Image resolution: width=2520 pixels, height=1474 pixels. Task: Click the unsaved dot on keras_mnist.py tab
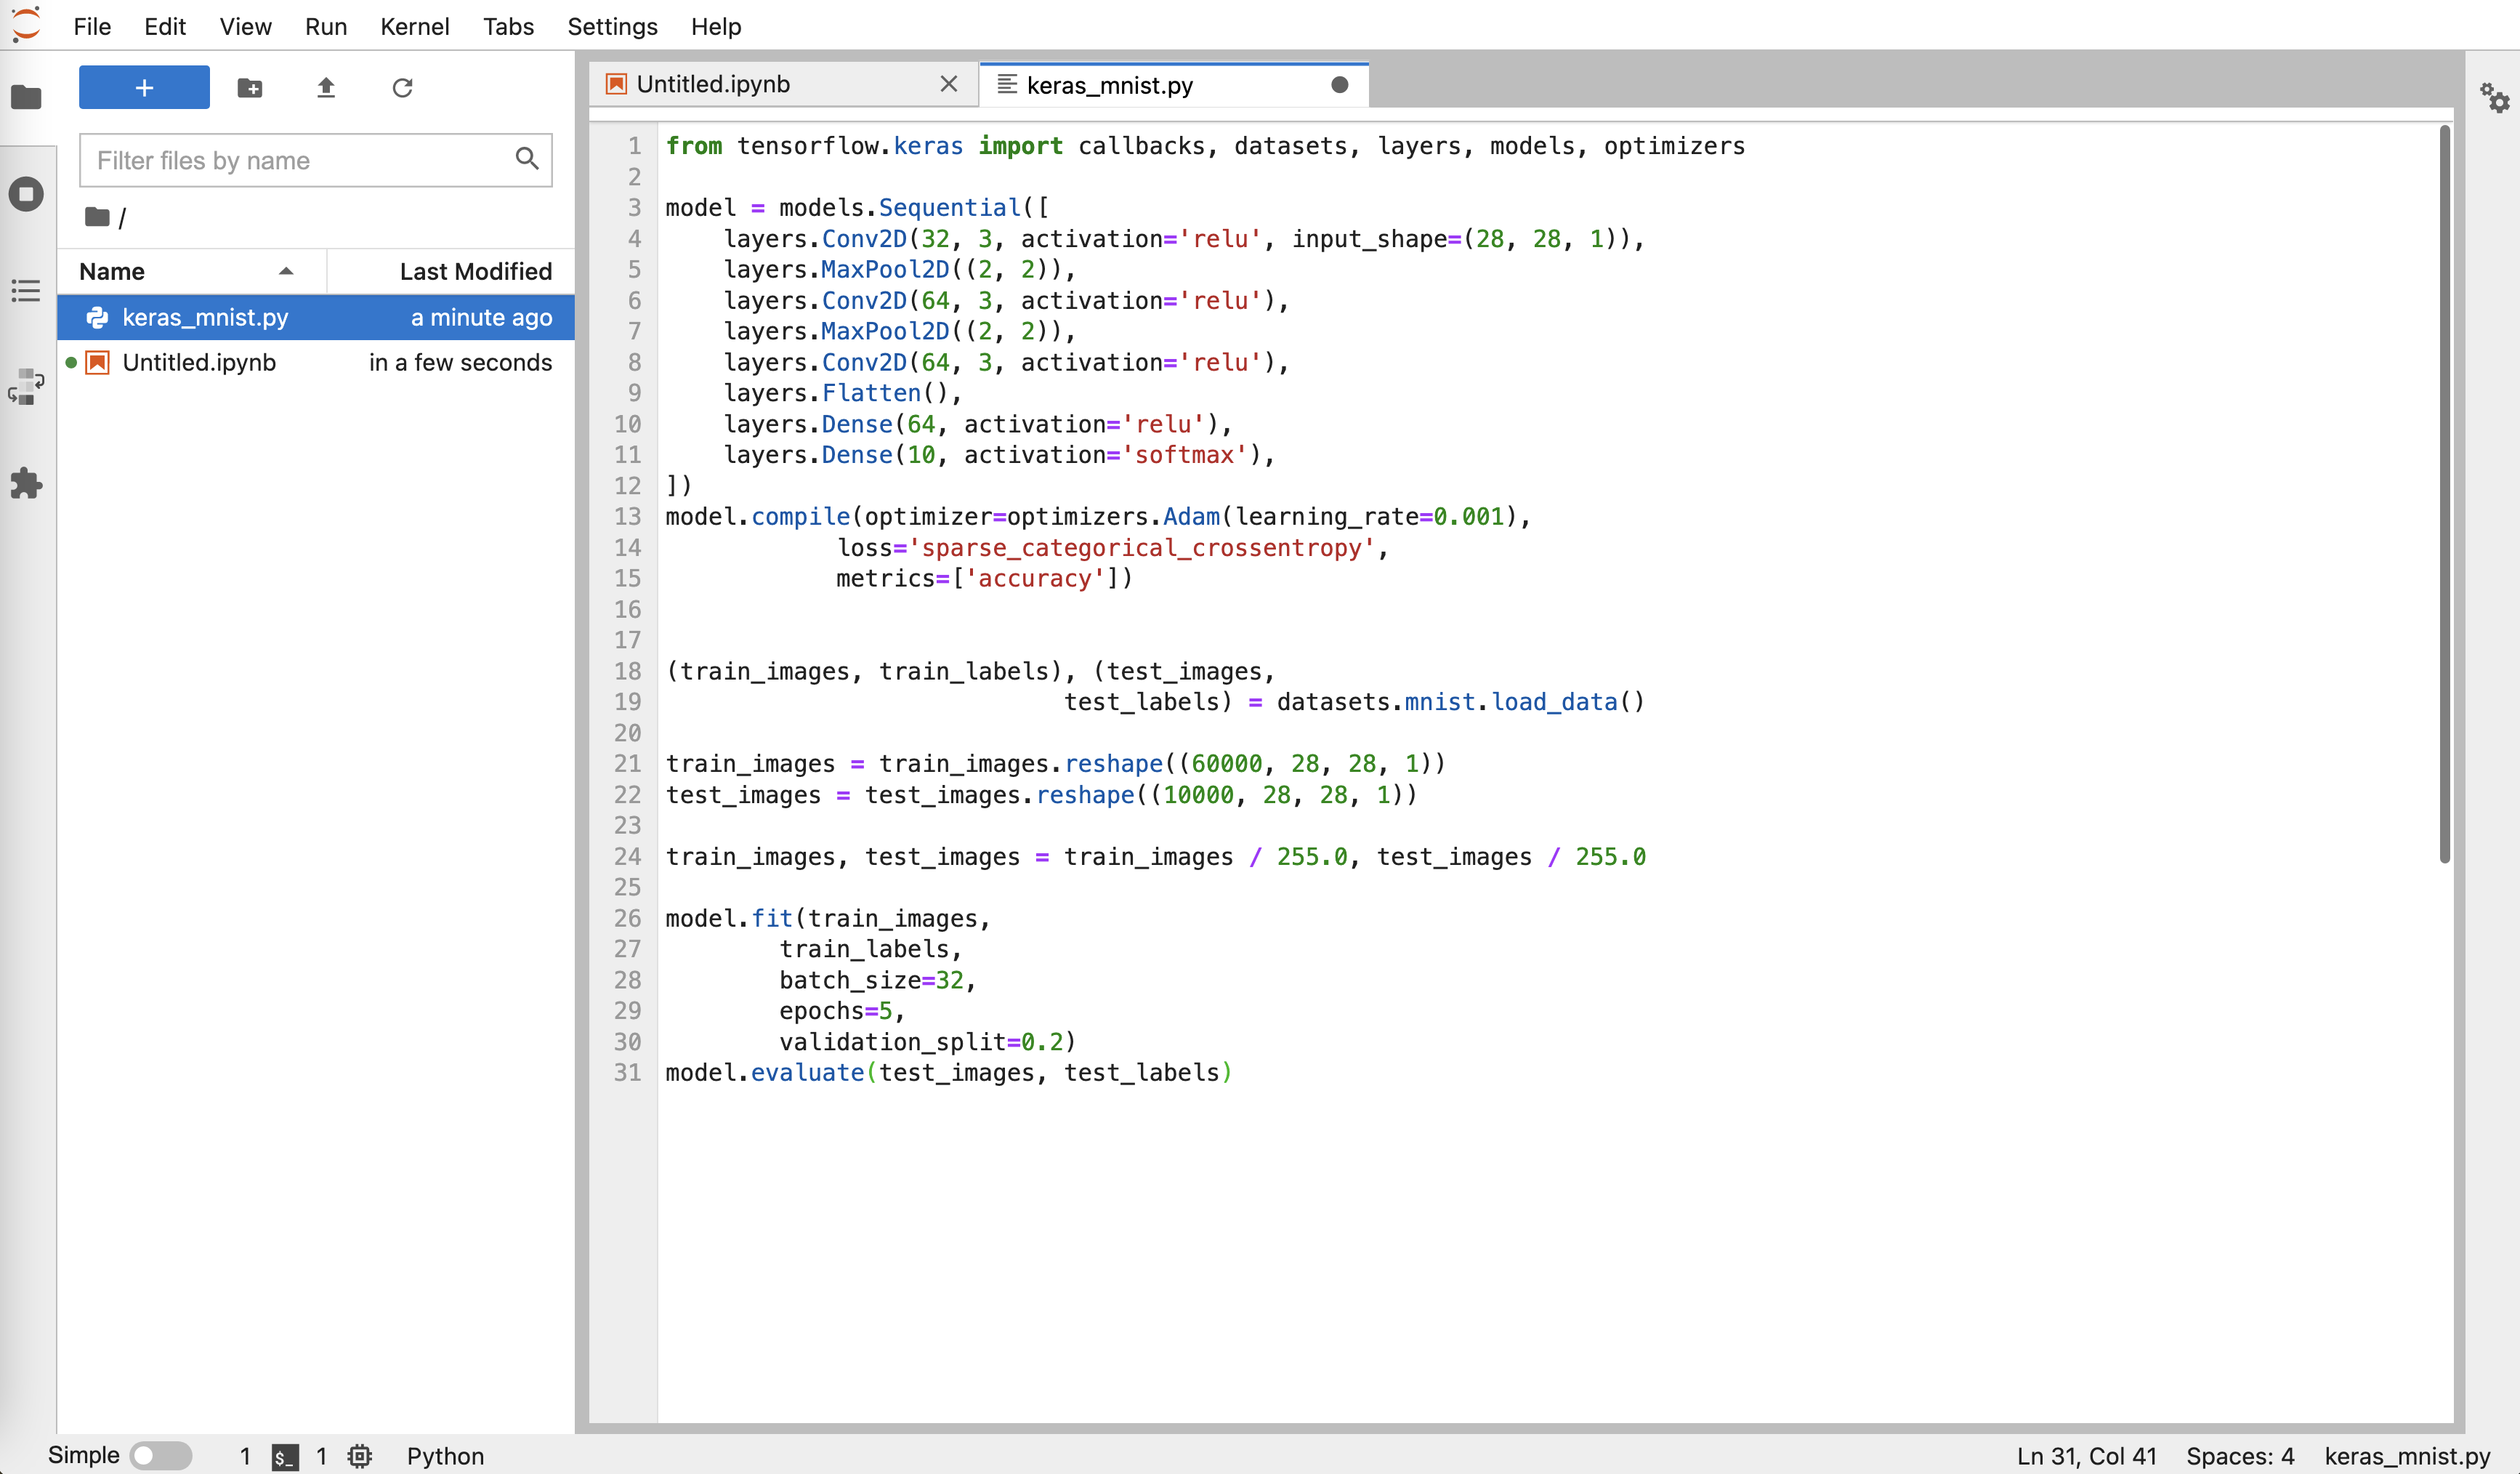1340,85
